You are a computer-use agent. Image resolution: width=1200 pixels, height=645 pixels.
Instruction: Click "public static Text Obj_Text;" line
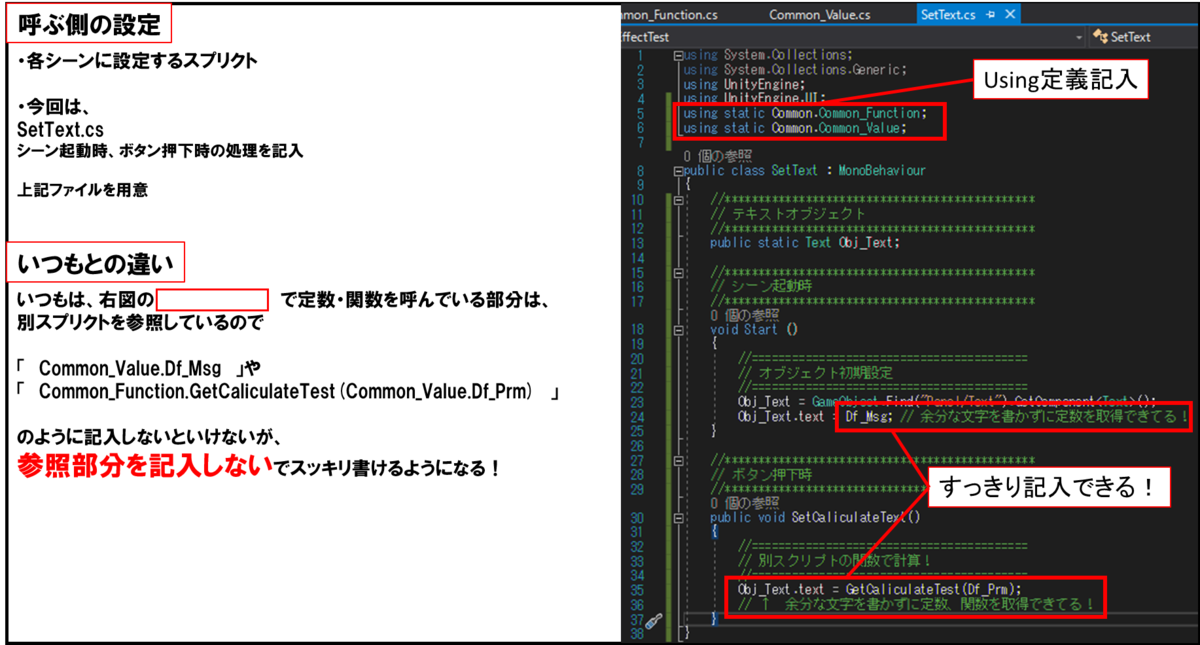[805, 242]
